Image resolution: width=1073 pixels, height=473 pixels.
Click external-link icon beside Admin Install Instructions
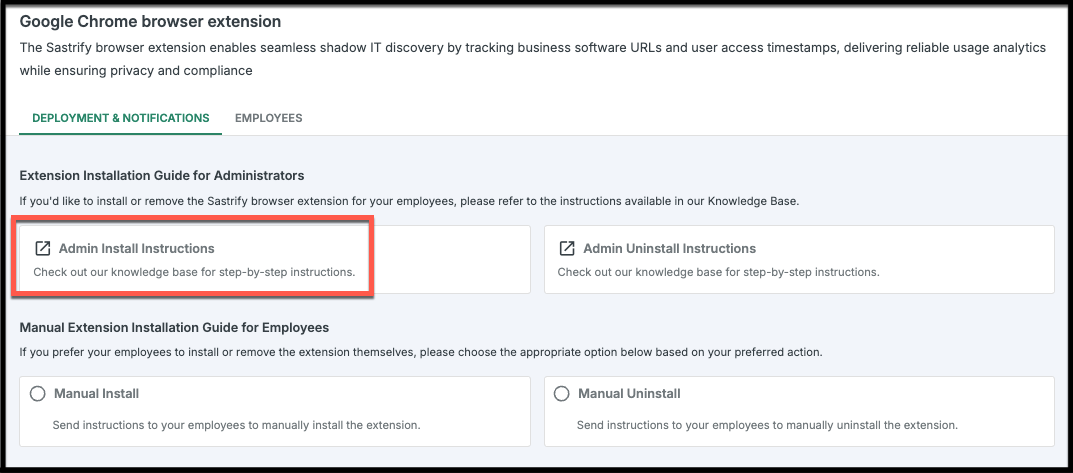pyautogui.click(x=42, y=248)
